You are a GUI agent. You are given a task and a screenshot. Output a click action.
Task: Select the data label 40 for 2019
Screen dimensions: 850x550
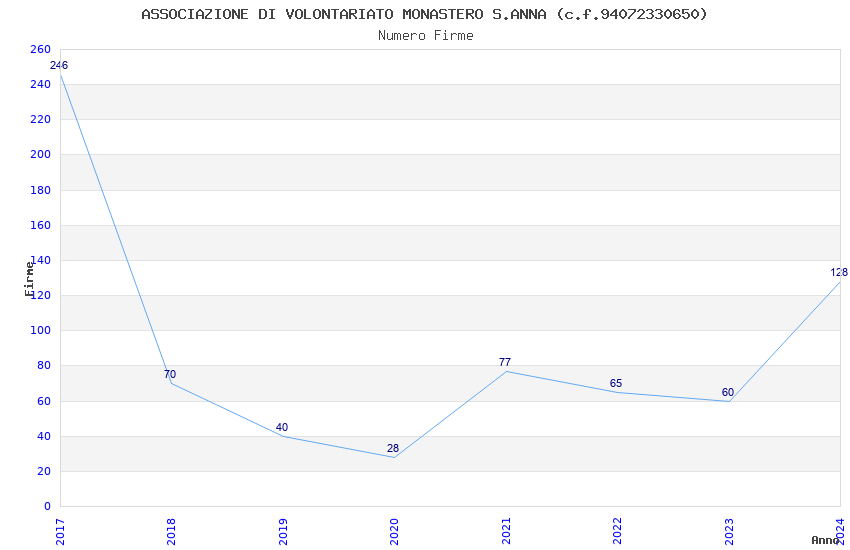pos(282,428)
